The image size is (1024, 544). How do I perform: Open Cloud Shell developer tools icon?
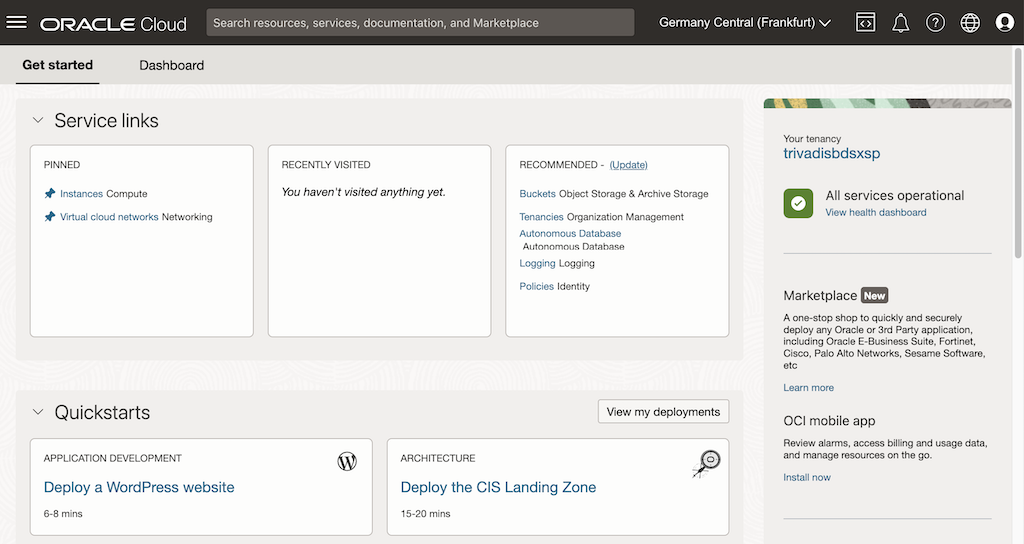(865, 23)
